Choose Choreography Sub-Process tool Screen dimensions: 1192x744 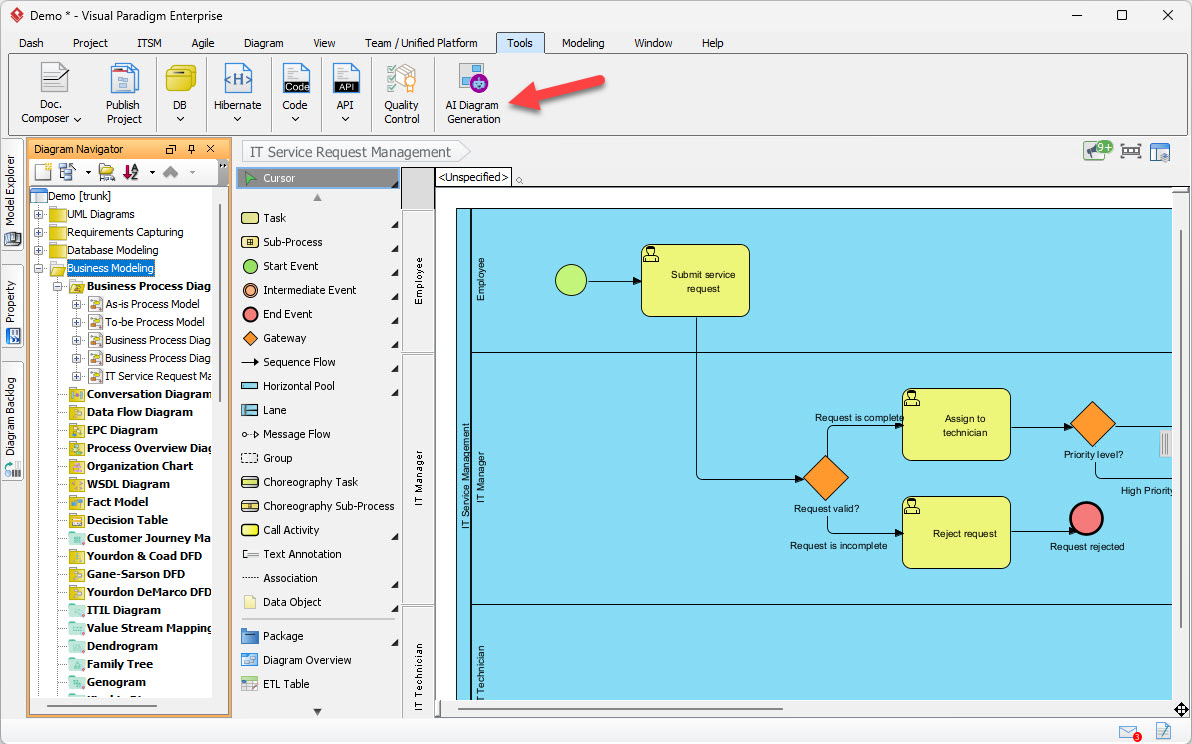318,506
